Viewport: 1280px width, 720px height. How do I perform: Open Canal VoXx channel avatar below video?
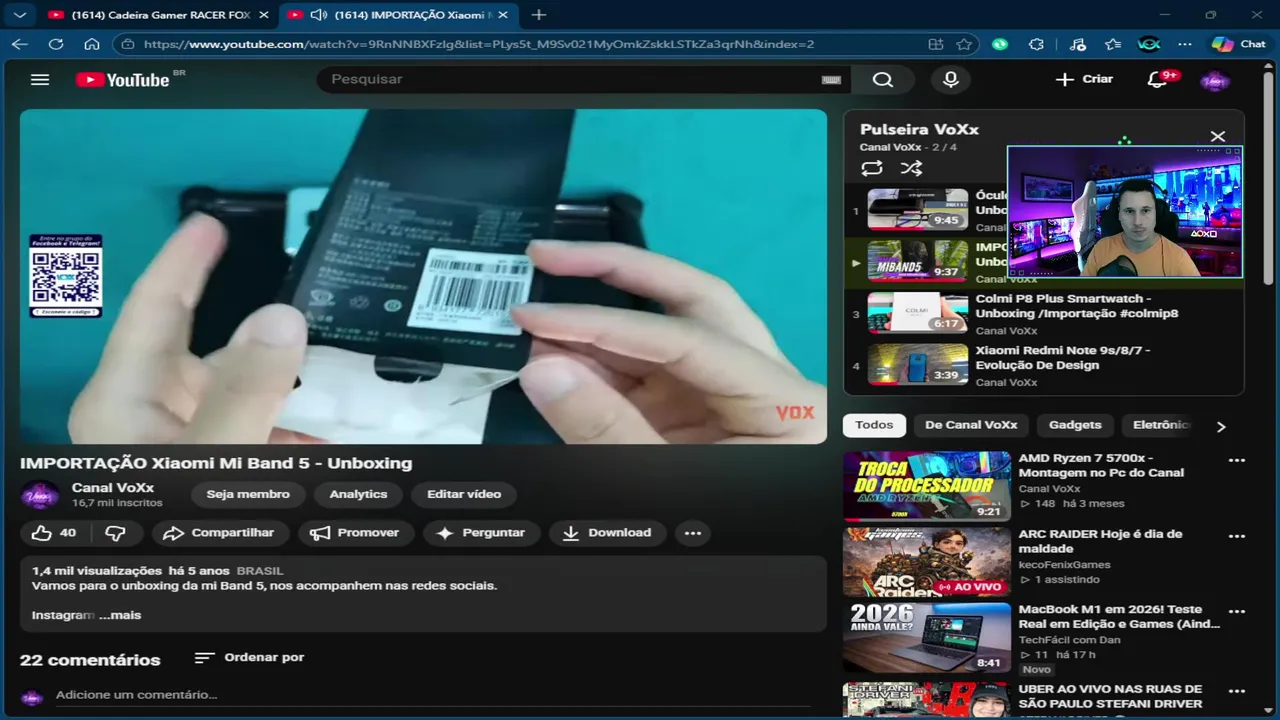click(39, 495)
